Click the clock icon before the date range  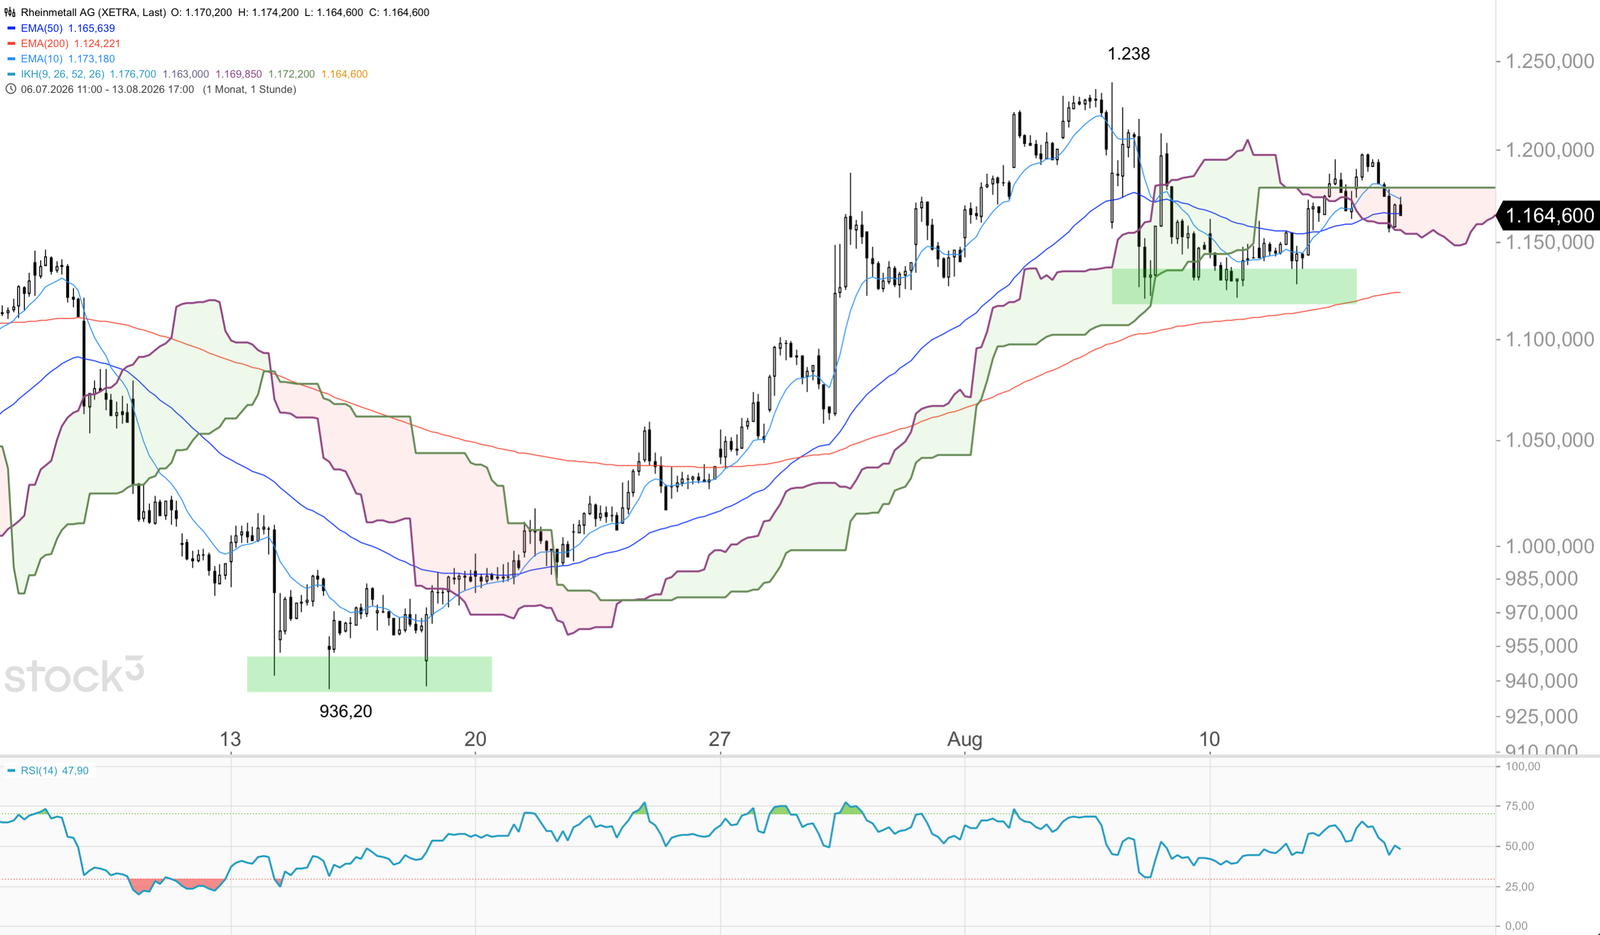coord(11,89)
